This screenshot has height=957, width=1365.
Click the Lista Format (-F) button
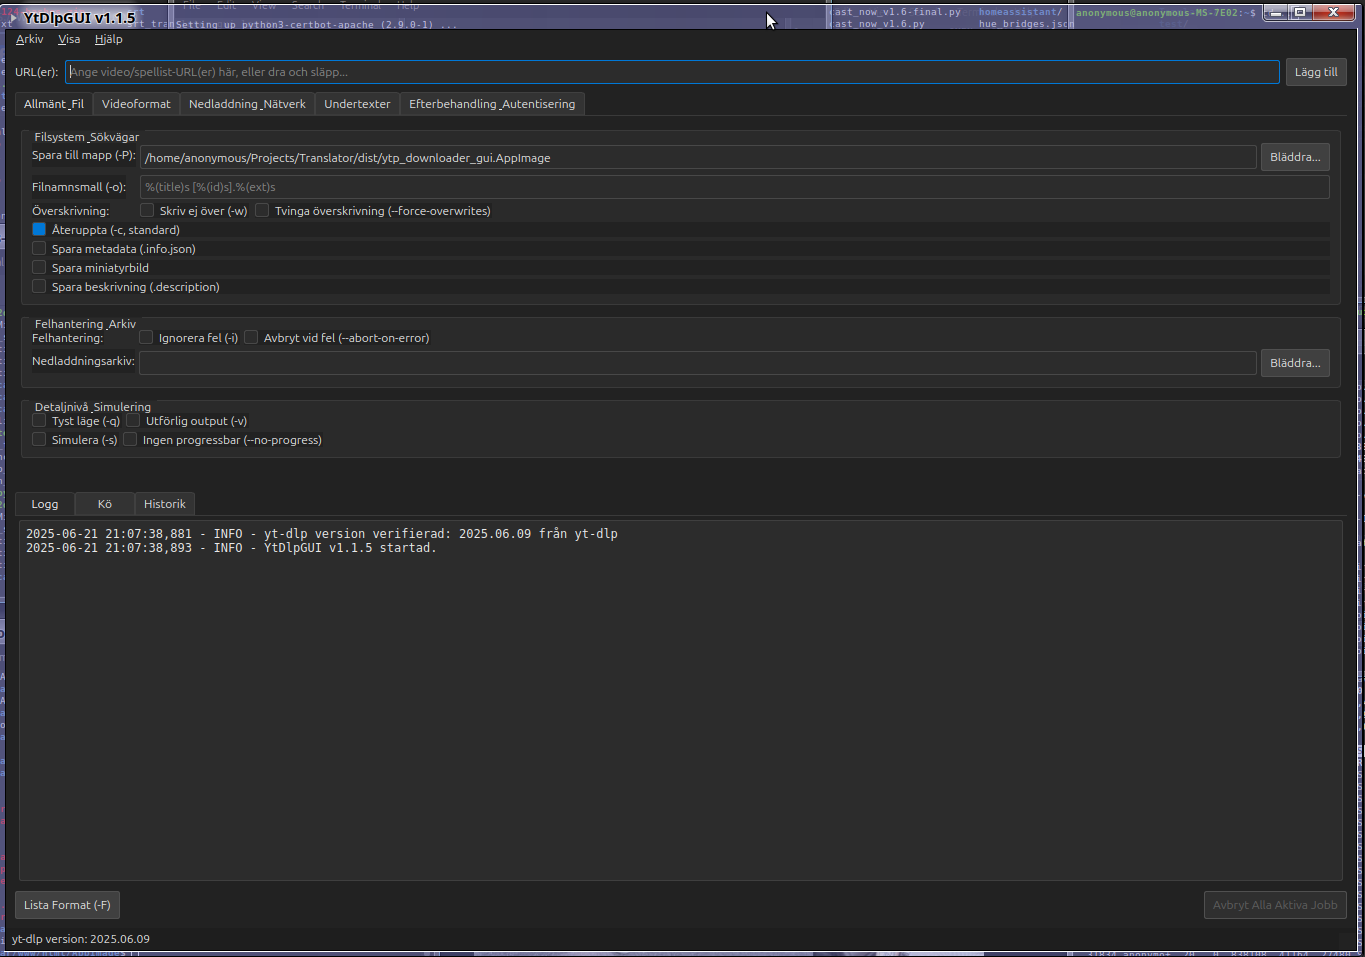[x=67, y=904]
